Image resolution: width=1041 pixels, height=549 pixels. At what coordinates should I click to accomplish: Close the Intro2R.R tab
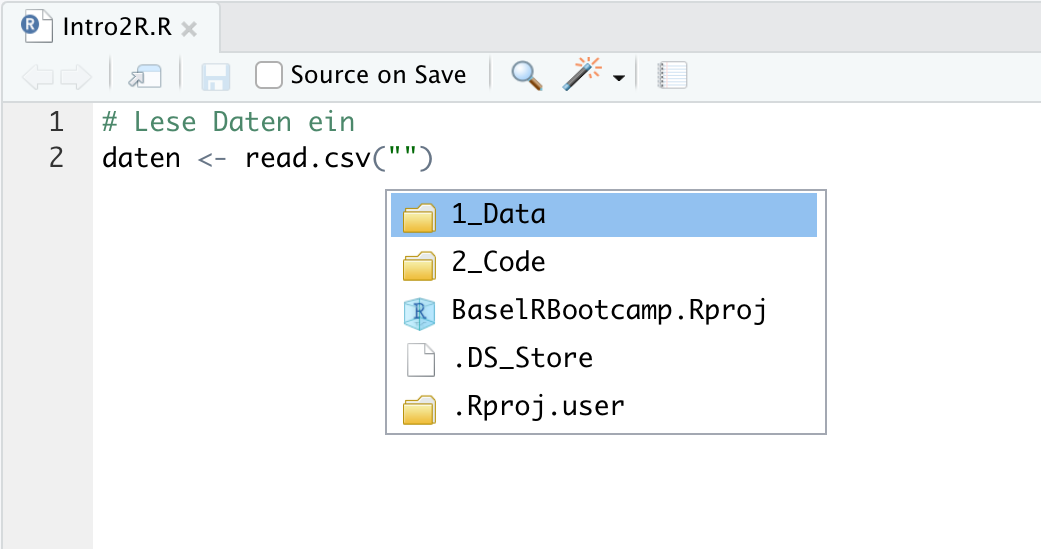[x=189, y=29]
